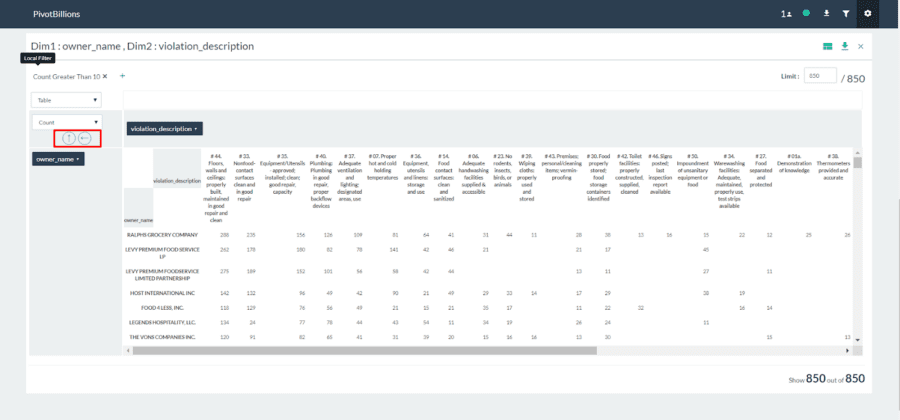Click the # 27. Food separated header

(761, 170)
